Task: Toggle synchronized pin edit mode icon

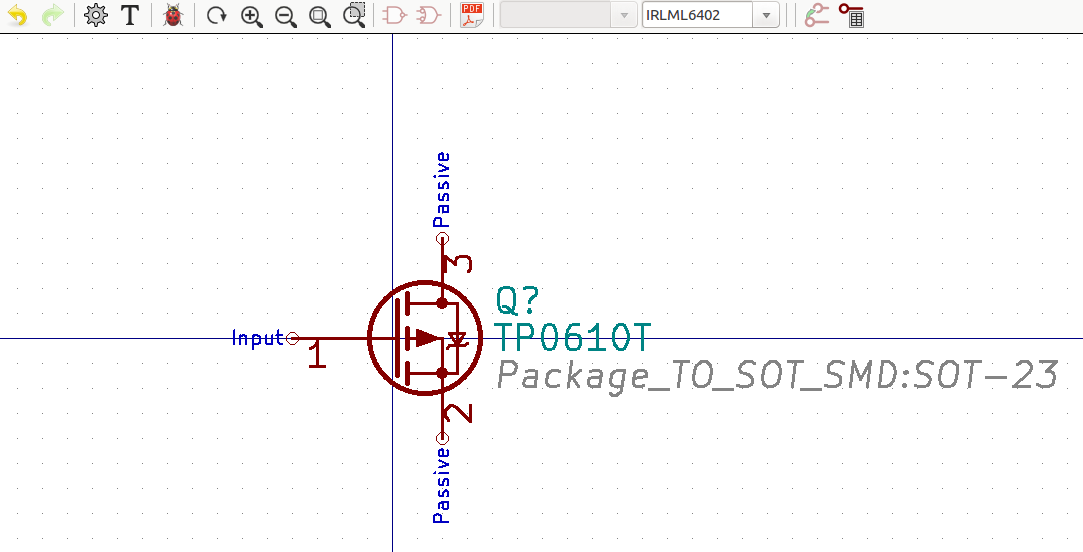Action: [817, 15]
